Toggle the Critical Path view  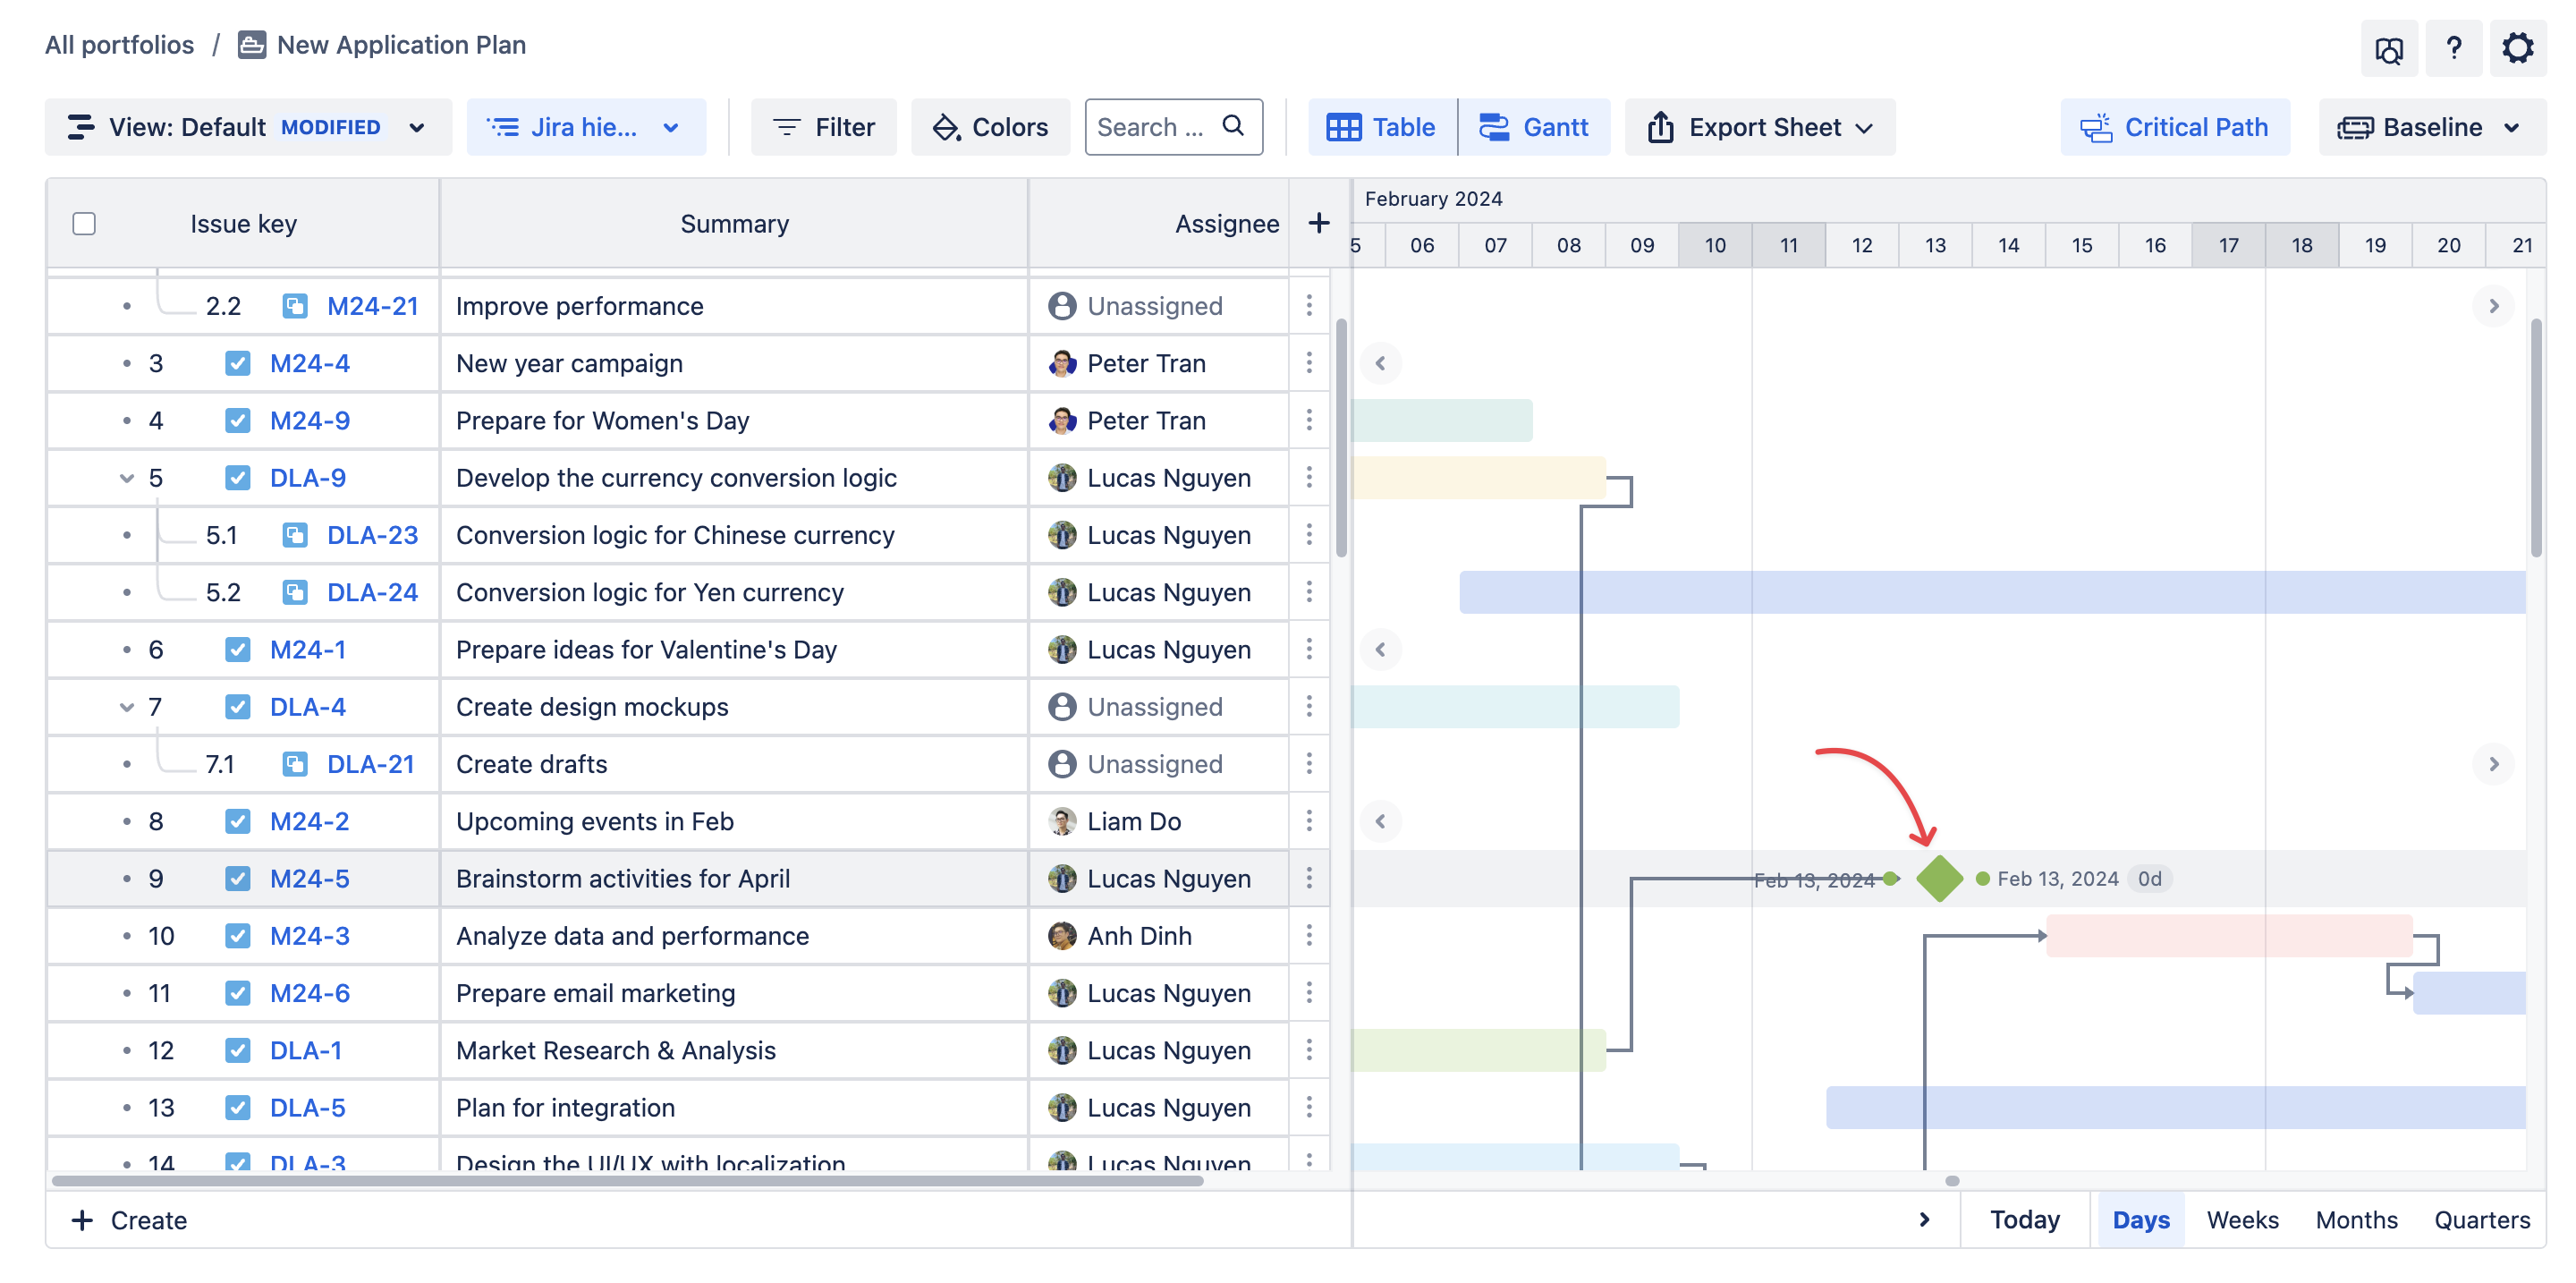click(2175, 127)
